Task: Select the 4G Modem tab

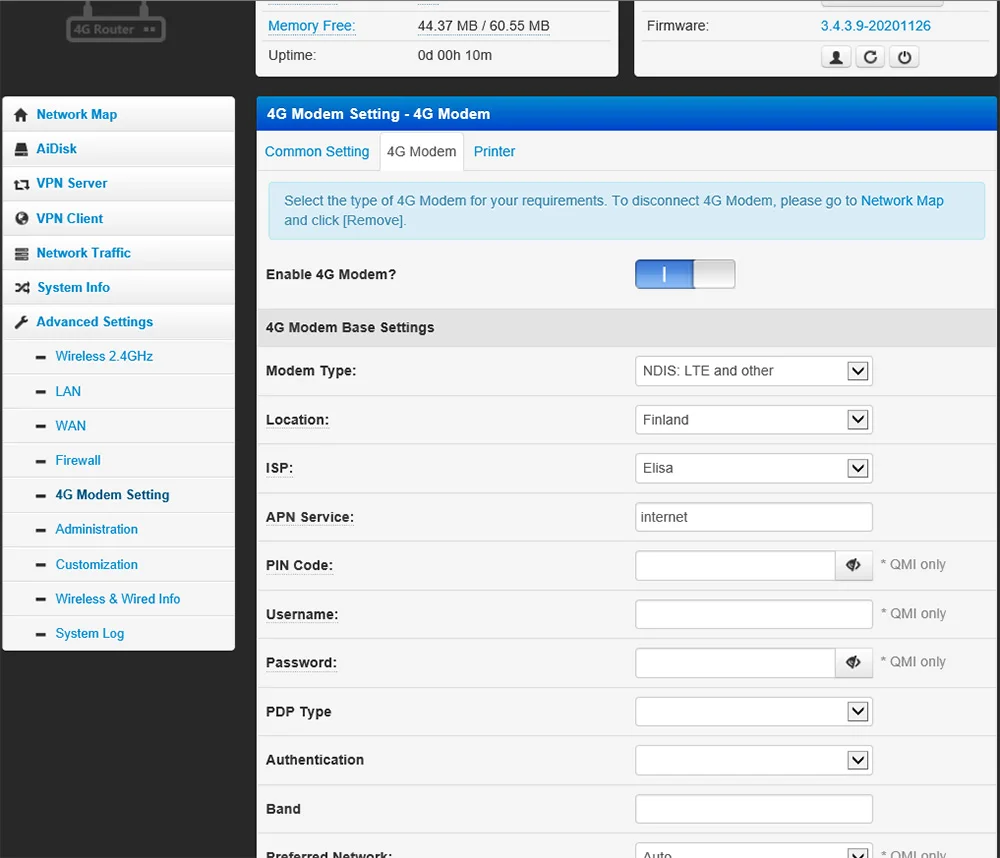Action: [x=422, y=152]
